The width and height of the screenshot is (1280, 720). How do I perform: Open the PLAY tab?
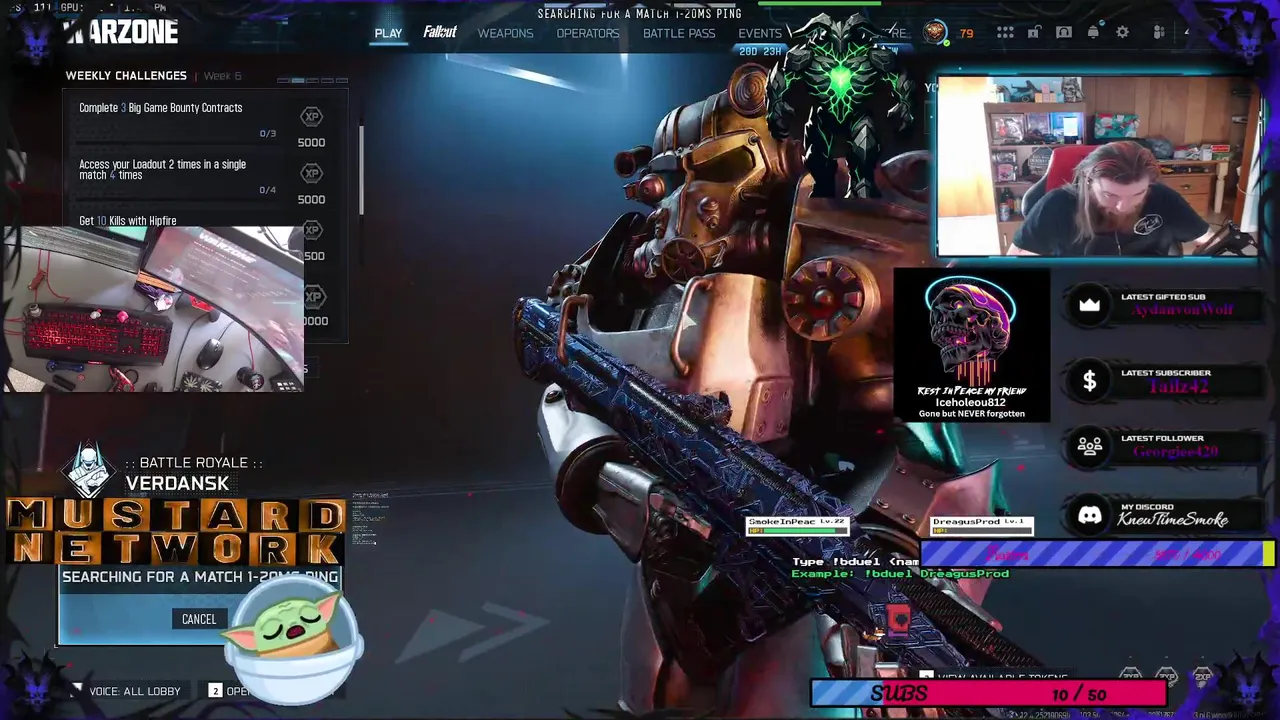388,33
